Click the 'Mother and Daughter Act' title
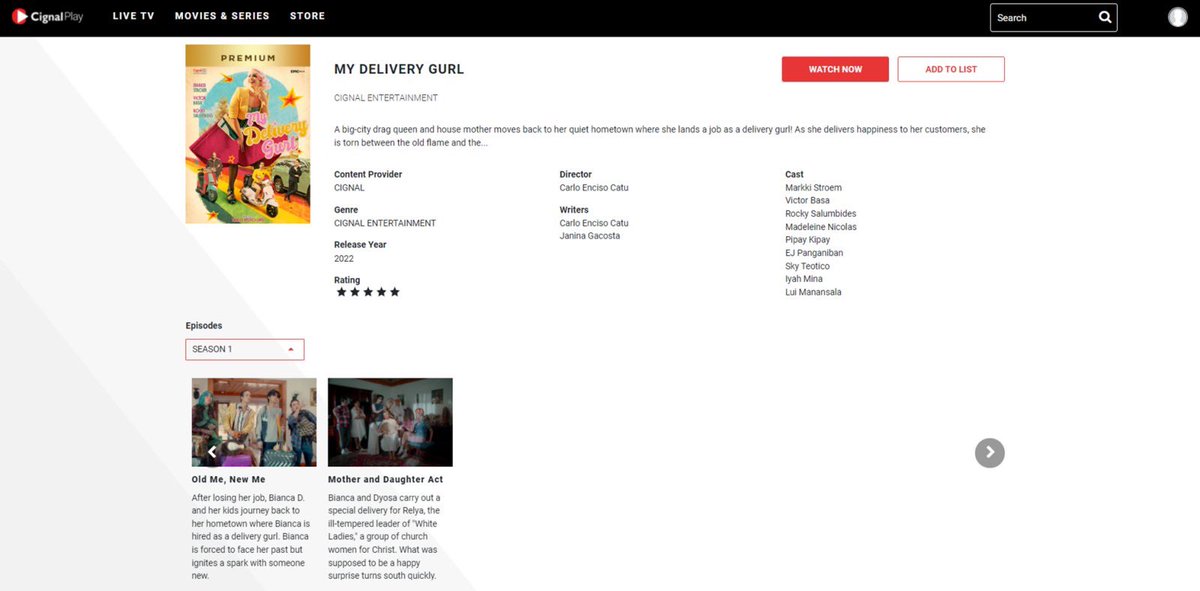The image size is (1200, 591). click(385, 480)
